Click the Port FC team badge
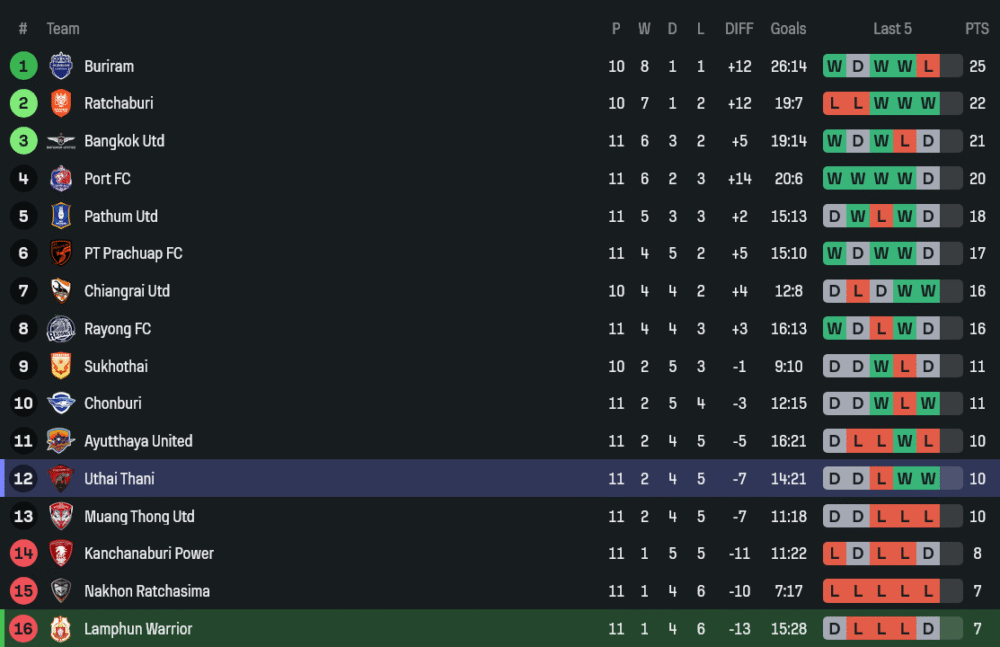This screenshot has height=647, width=1000. click(x=61, y=179)
